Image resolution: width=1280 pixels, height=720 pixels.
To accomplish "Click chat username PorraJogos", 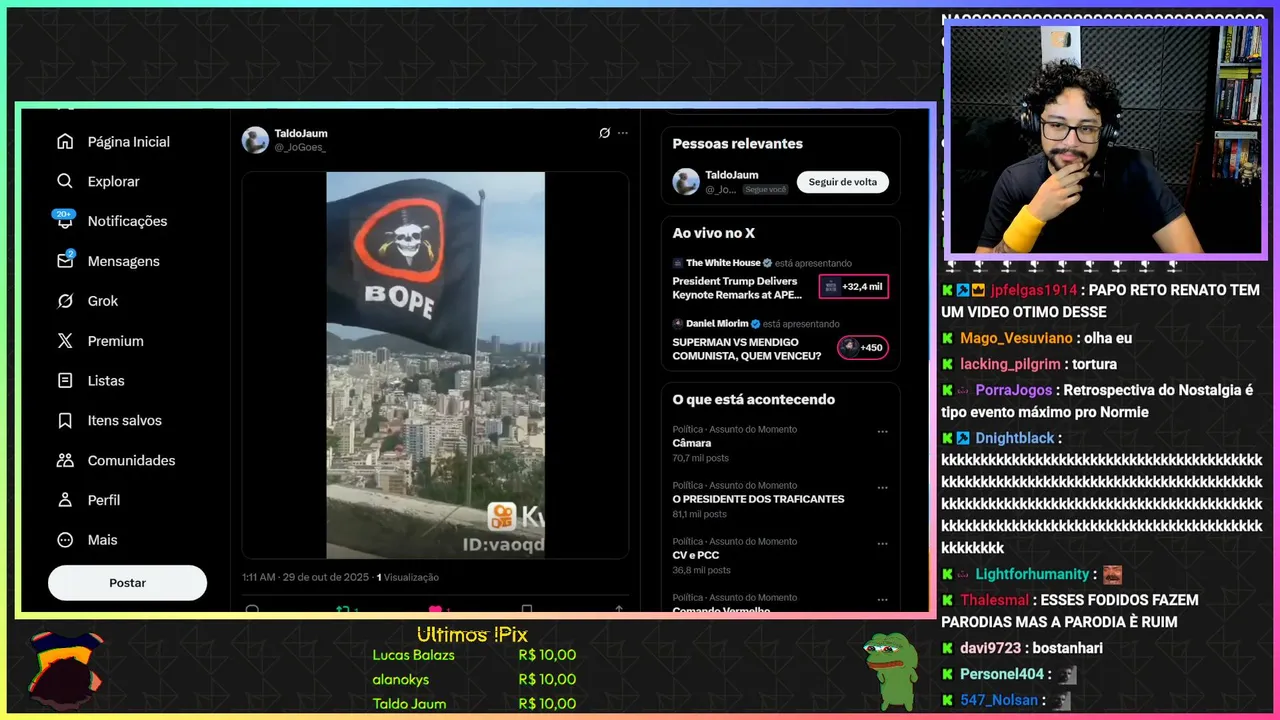I will tap(1014, 390).
